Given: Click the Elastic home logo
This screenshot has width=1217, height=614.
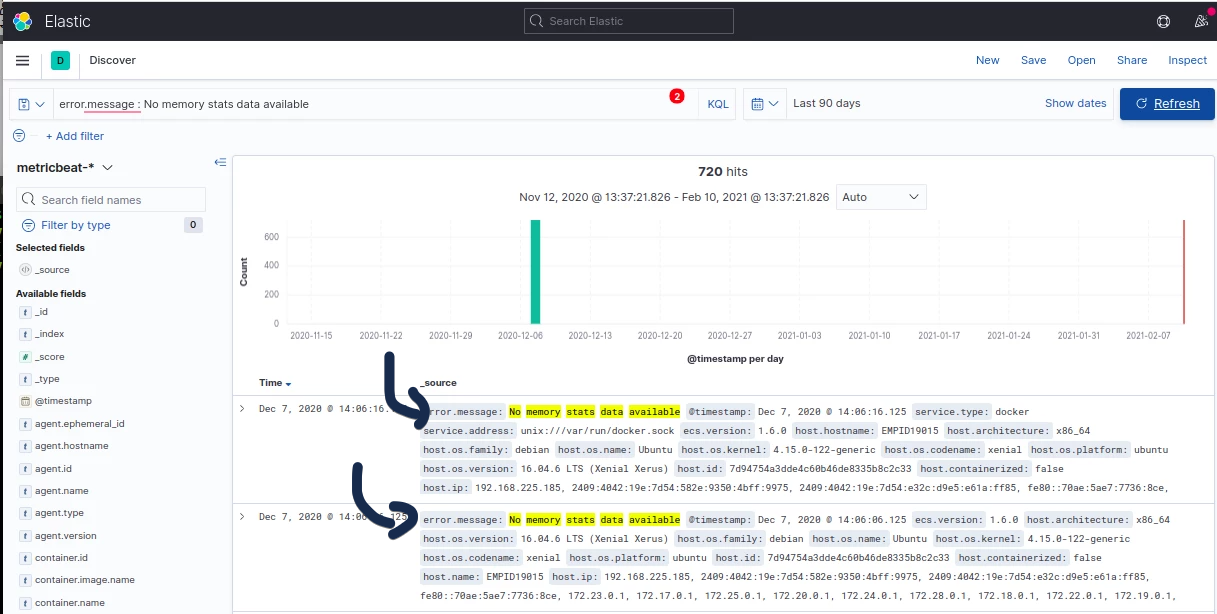Looking at the screenshot, I should pos(21,21).
